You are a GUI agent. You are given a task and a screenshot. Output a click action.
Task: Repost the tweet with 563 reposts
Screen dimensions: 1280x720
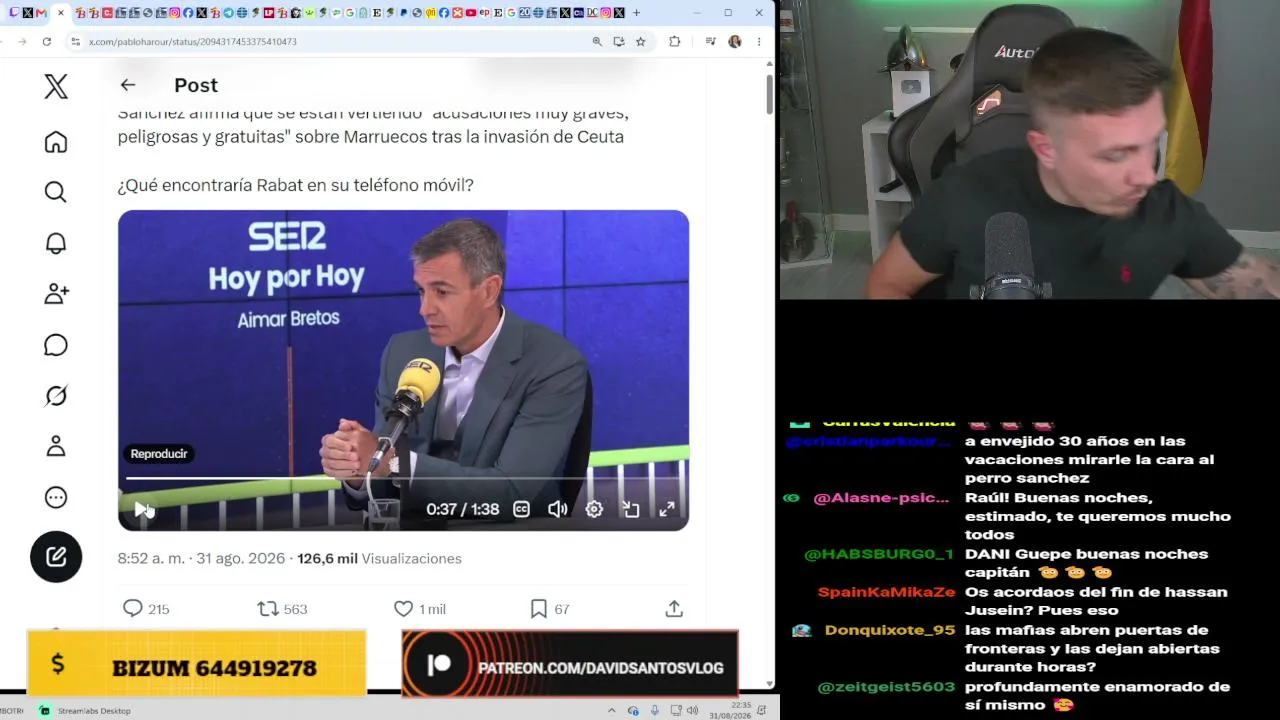[282, 608]
